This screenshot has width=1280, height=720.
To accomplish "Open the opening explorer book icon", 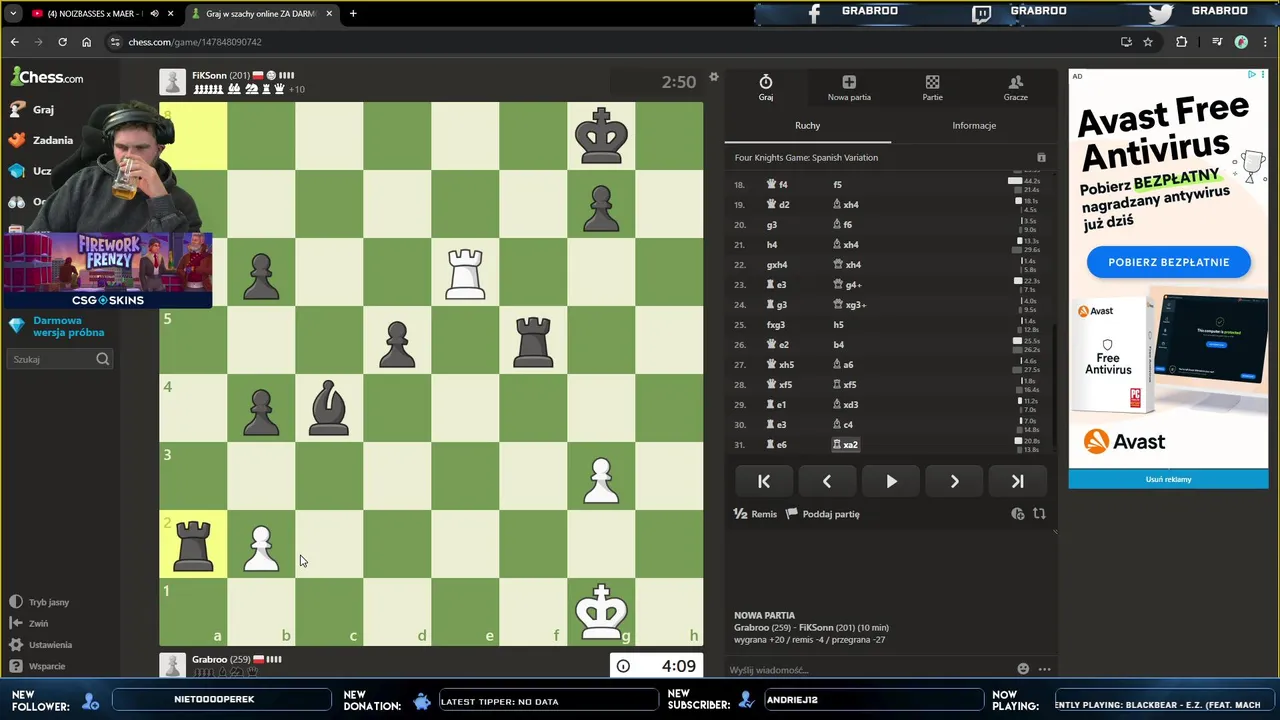I will pos(1041,158).
